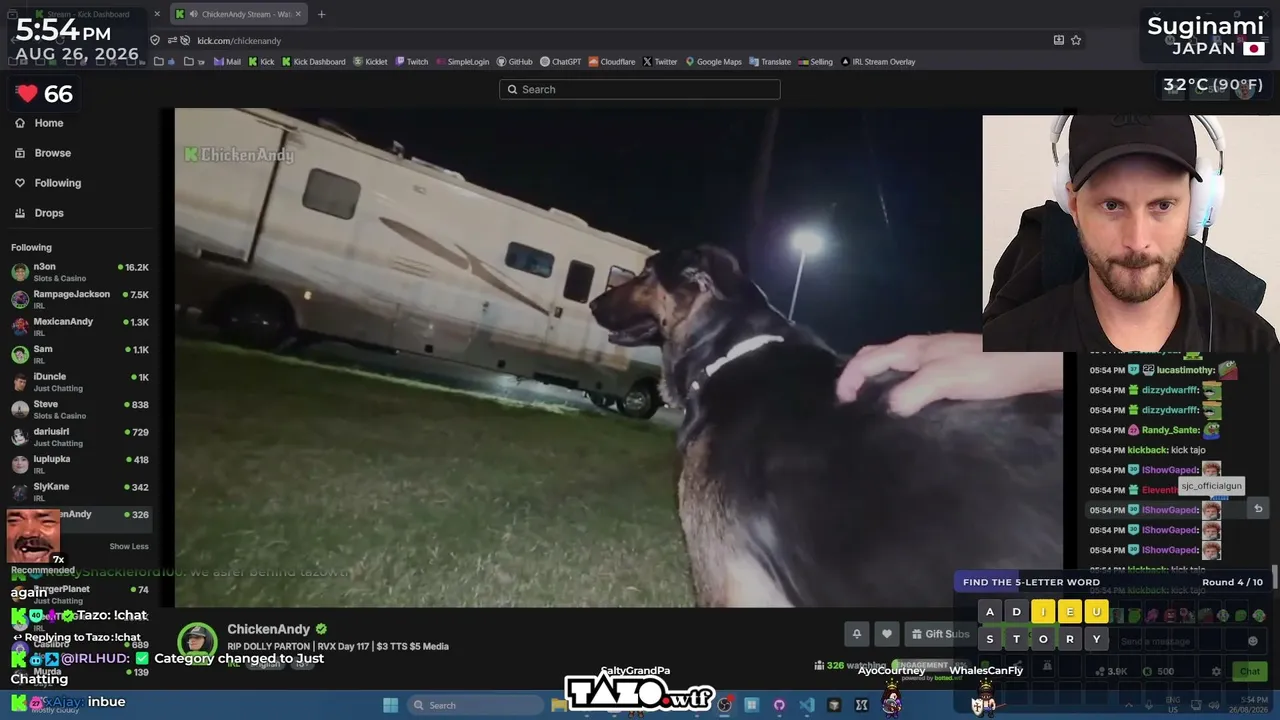Open luplupka's channel in Following list
The width and height of the screenshot is (1280, 720).
(80, 464)
